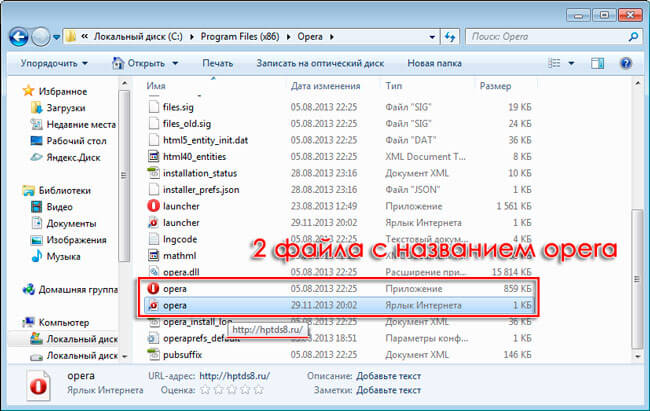Expand the address bar history dropdown
The height and width of the screenshot is (411, 650).
click(x=432, y=37)
